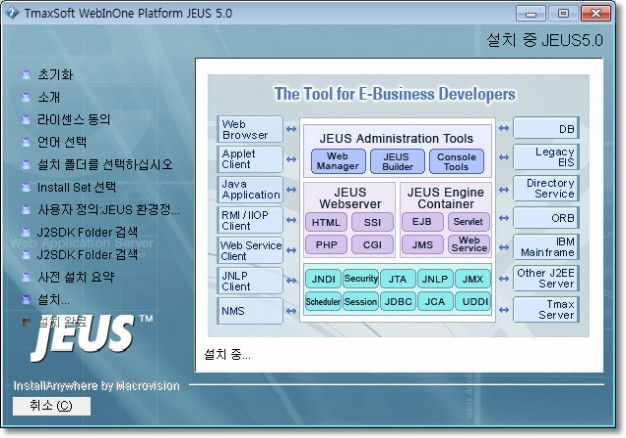
Task: Click the bullet icon beside Install Set 선택
Action: pyautogui.click(x=26, y=187)
